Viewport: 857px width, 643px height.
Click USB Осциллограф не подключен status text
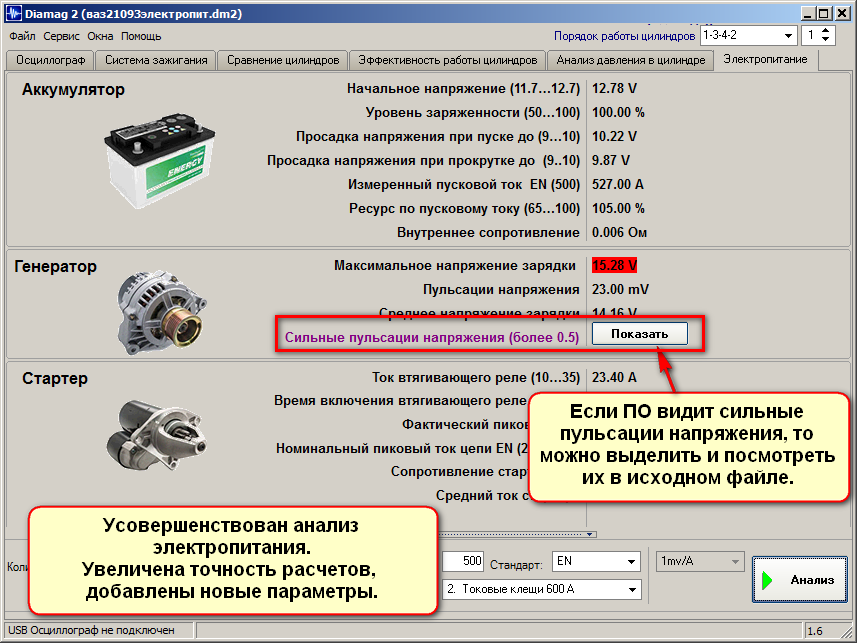91,630
